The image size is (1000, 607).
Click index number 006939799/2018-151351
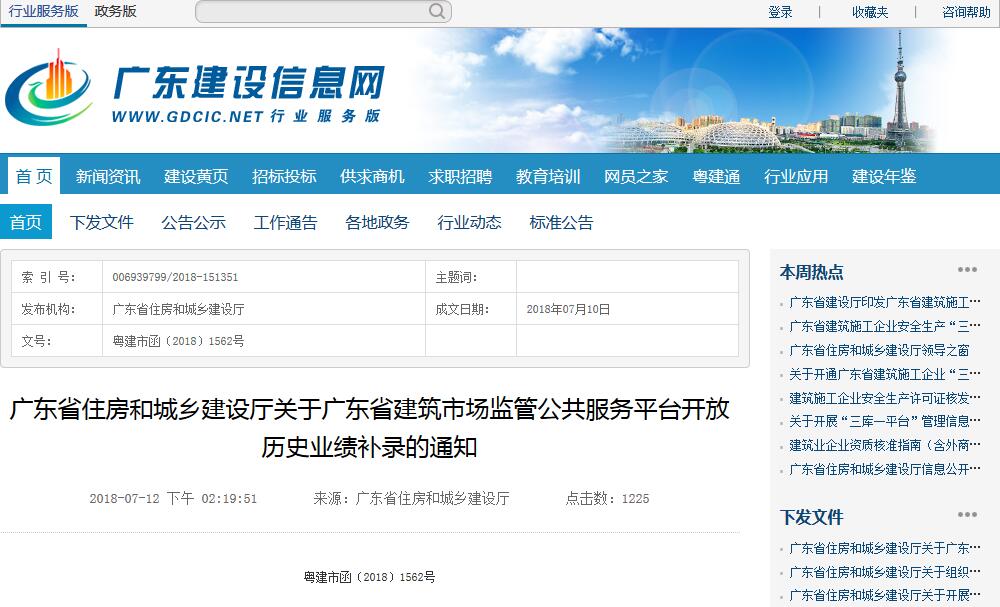point(175,277)
